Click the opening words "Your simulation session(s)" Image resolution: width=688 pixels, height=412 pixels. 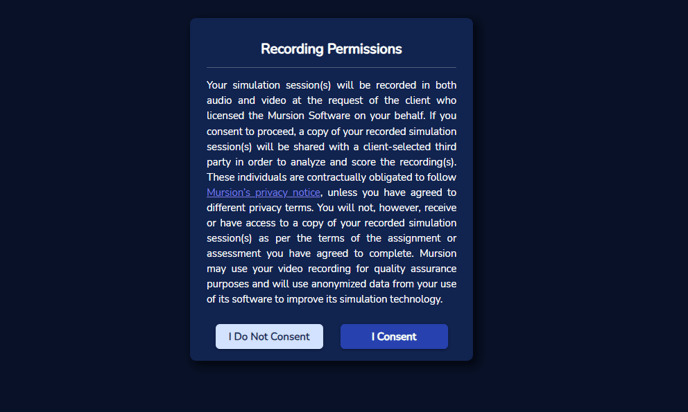point(269,85)
